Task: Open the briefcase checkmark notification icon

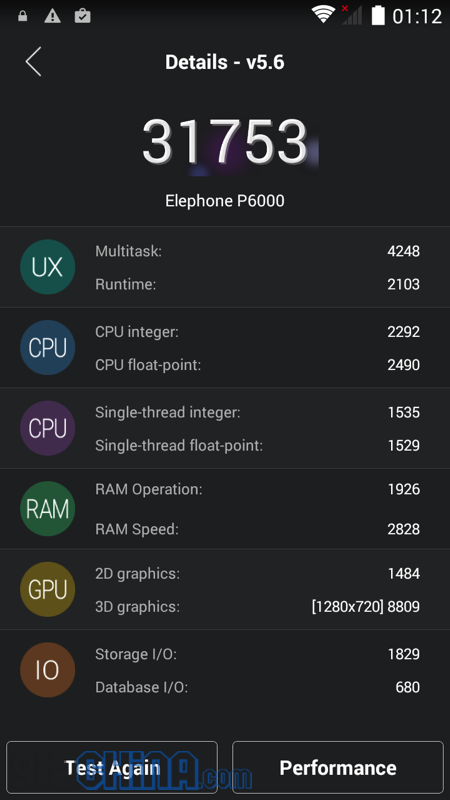Action: 83,16
